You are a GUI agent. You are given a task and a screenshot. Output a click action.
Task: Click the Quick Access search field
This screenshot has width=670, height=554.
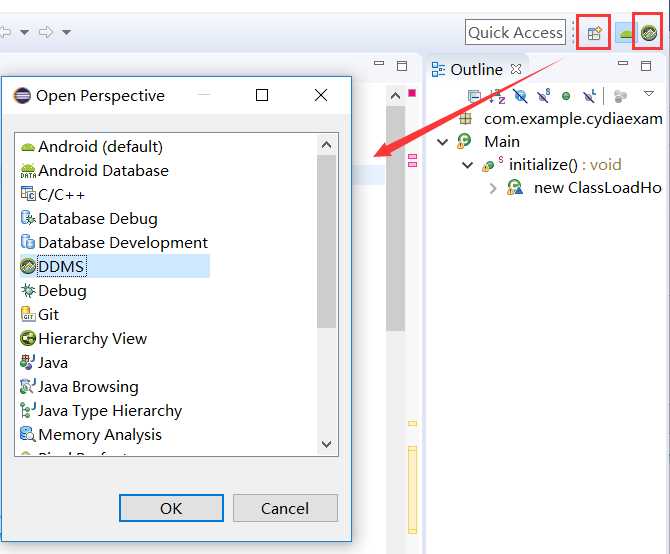pos(515,32)
